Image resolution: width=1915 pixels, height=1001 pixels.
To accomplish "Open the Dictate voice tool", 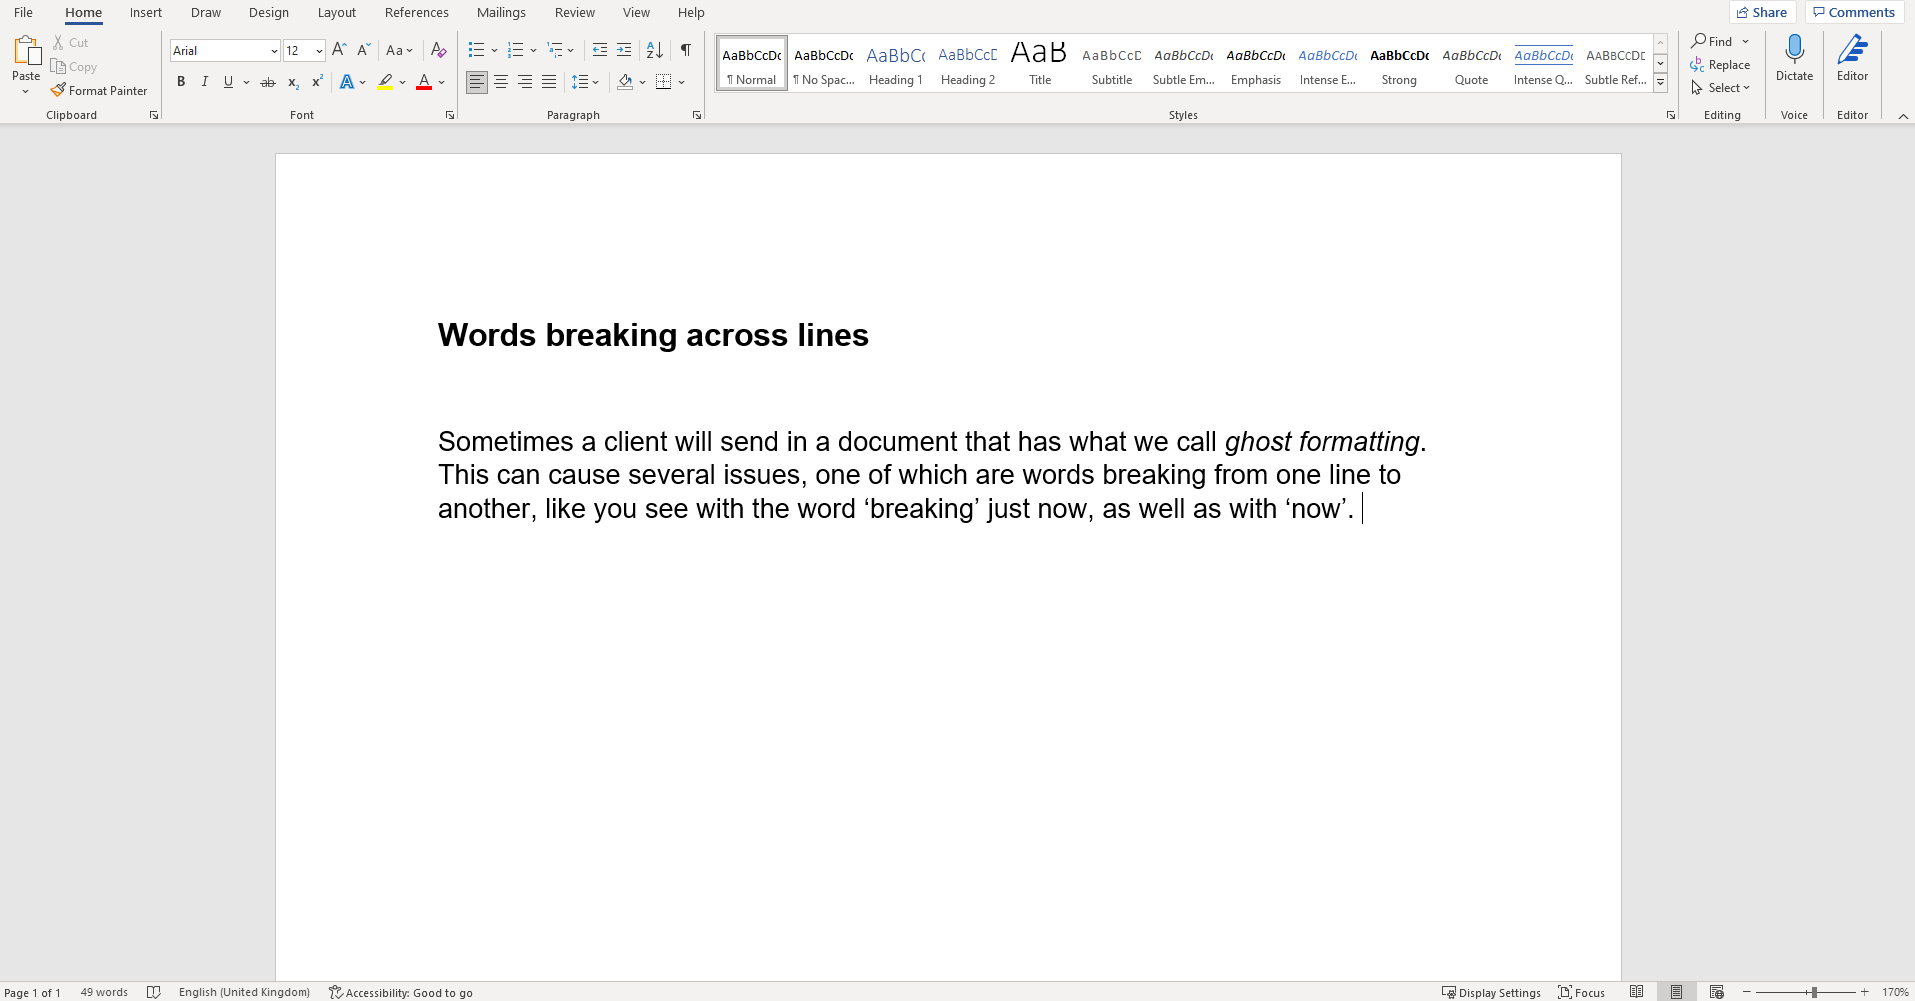I will click(1793, 60).
